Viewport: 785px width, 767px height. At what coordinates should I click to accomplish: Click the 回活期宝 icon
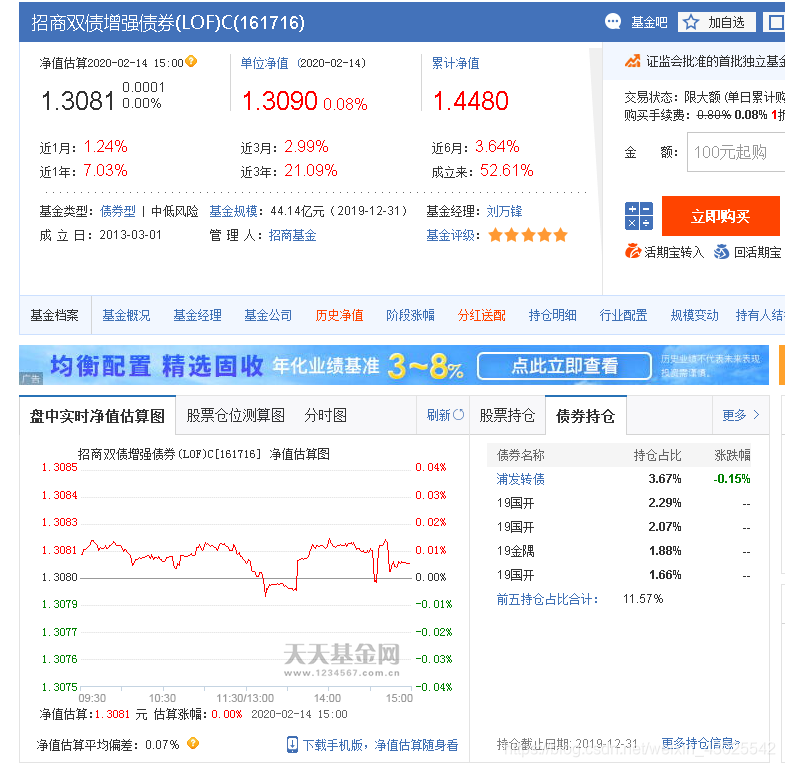[x=721, y=251]
